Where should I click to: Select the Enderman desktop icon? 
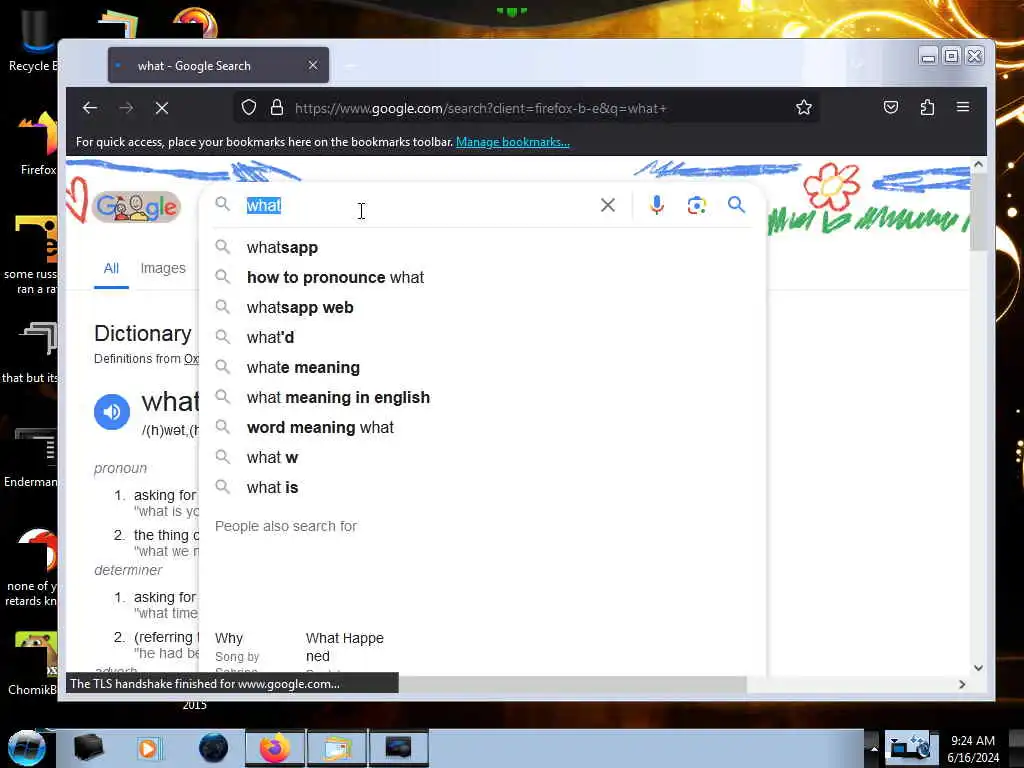[31, 457]
